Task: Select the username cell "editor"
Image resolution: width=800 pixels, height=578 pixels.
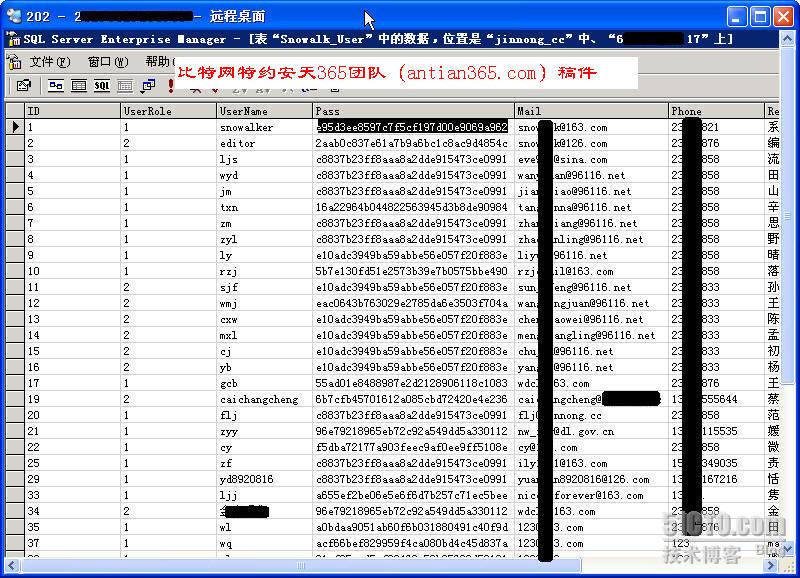Action: [264, 143]
